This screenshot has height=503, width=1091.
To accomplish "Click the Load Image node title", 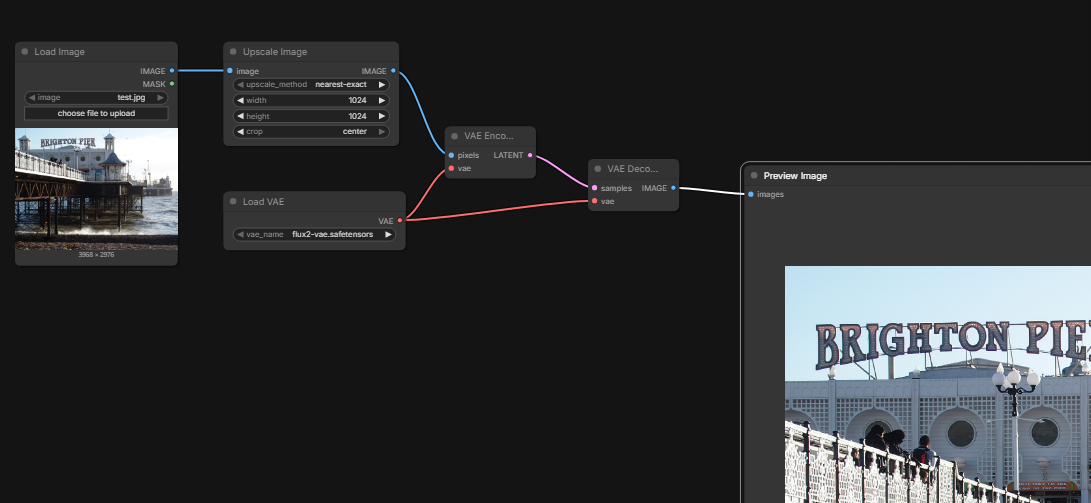I will pyautogui.click(x=60, y=51).
